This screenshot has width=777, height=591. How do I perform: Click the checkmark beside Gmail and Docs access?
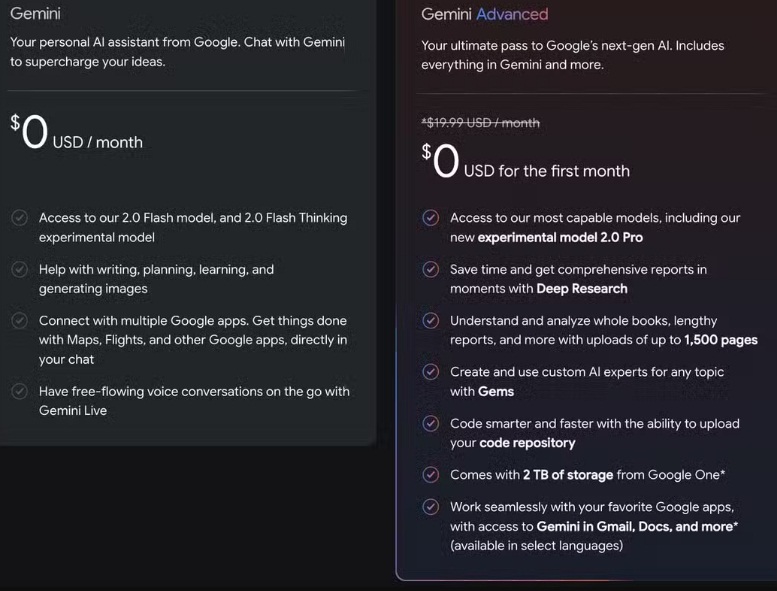tap(430, 507)
